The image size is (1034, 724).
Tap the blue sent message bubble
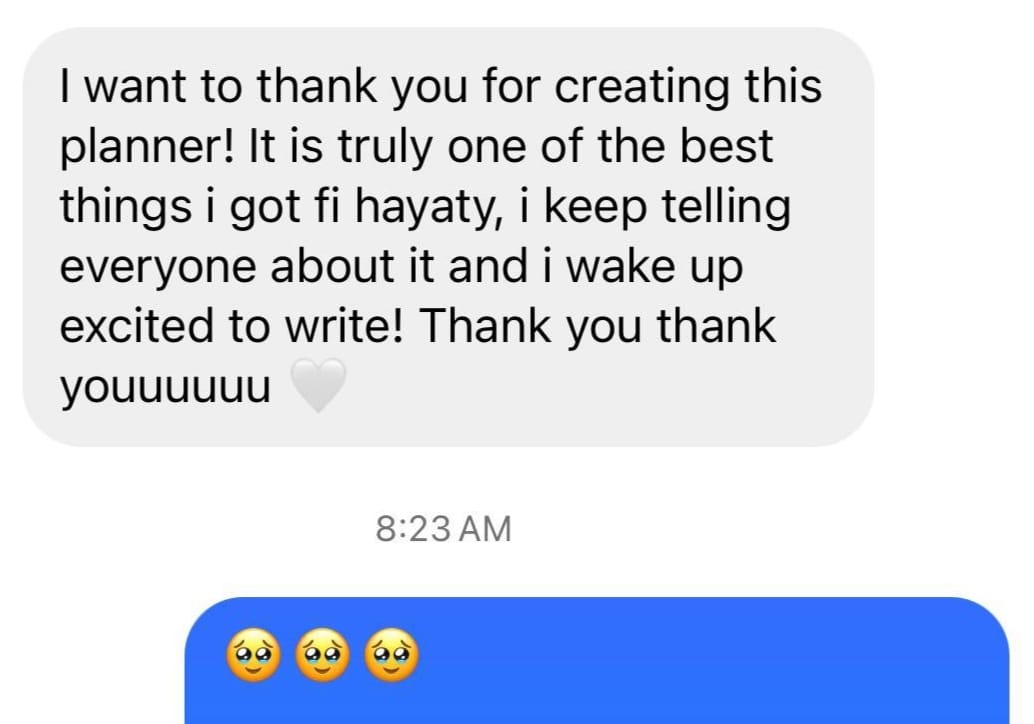(597, 661)
